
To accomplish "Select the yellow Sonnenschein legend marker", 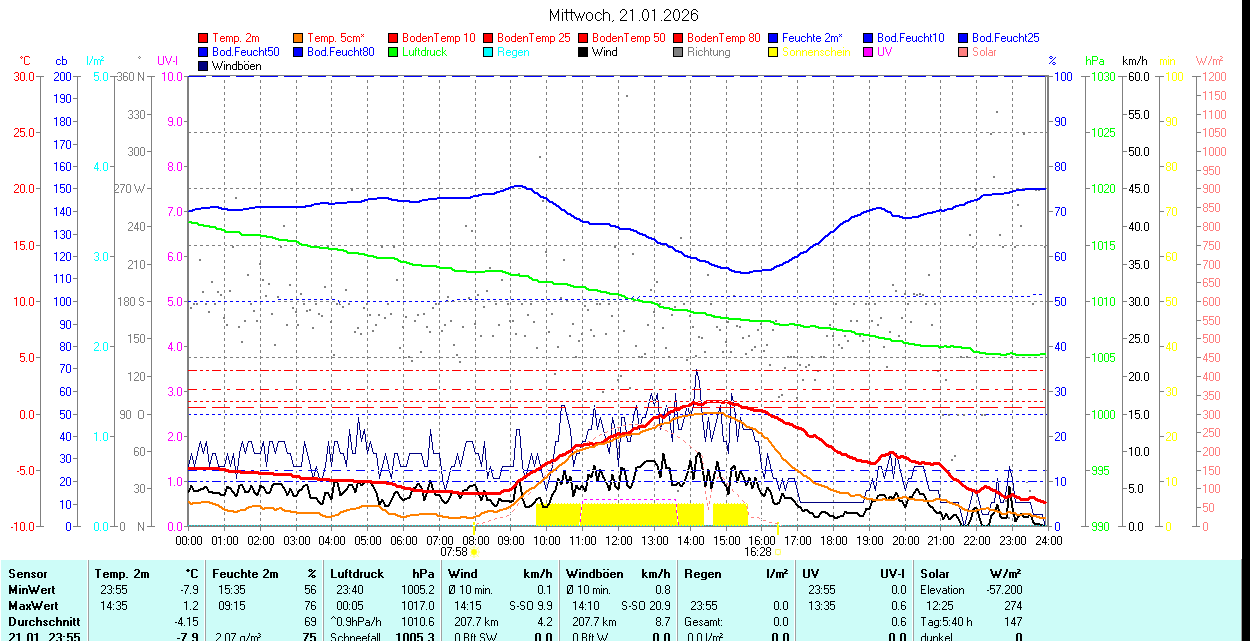I will tap(773, 52).
